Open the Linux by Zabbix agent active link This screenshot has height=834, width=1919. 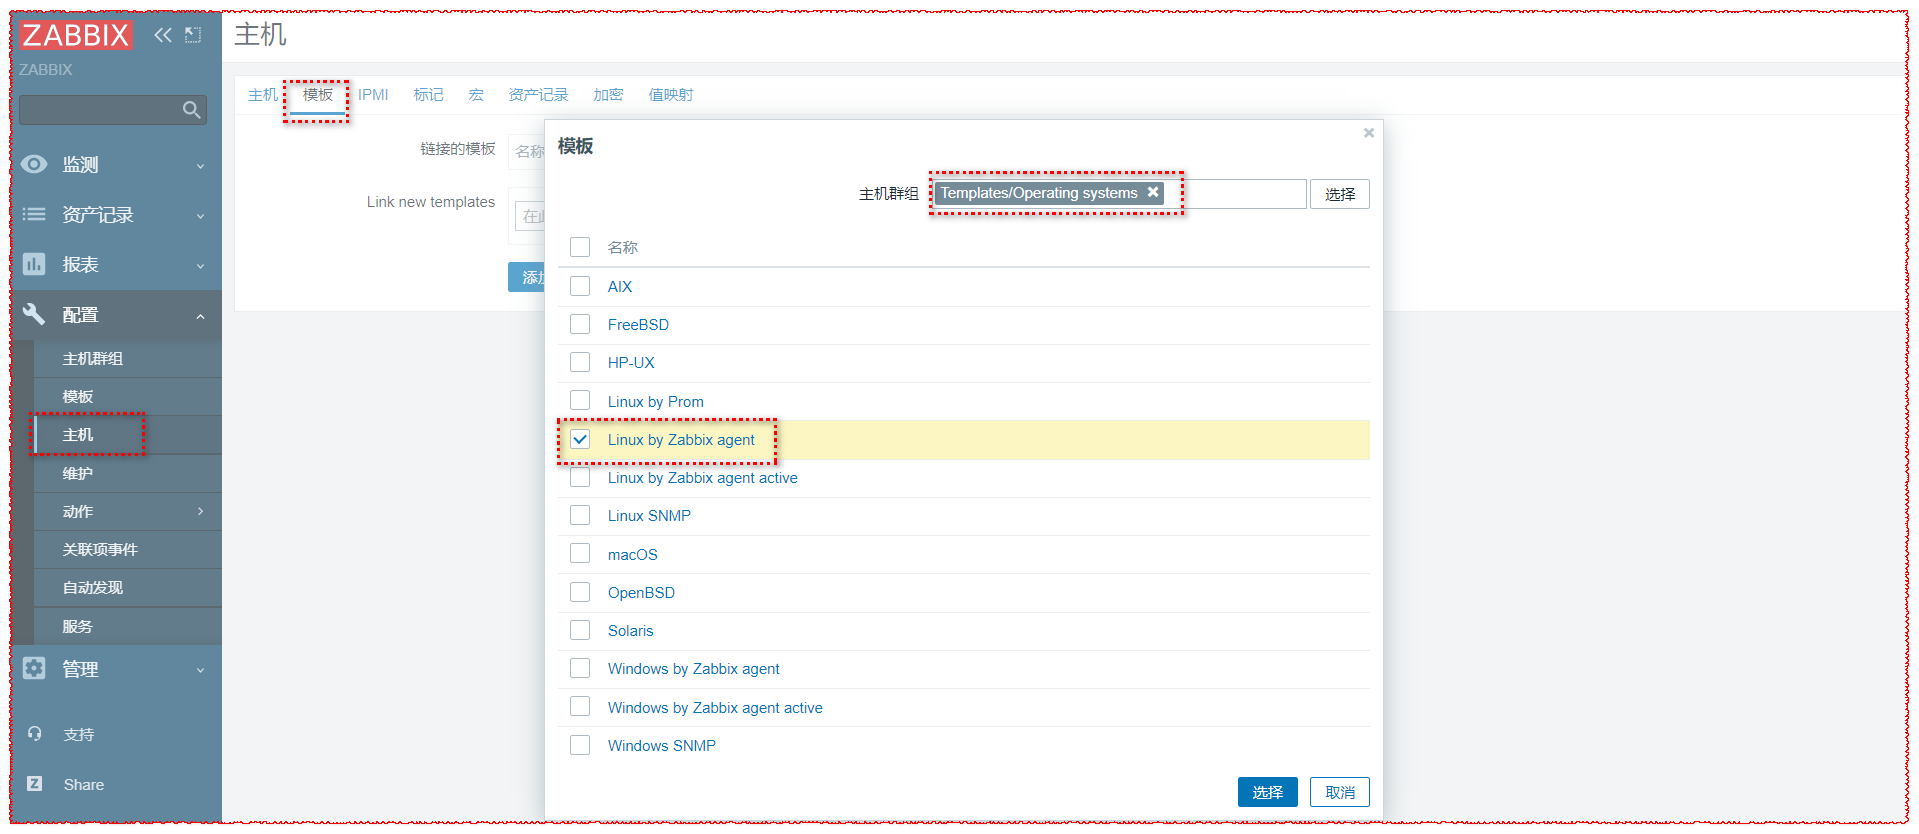coord(703,478)
